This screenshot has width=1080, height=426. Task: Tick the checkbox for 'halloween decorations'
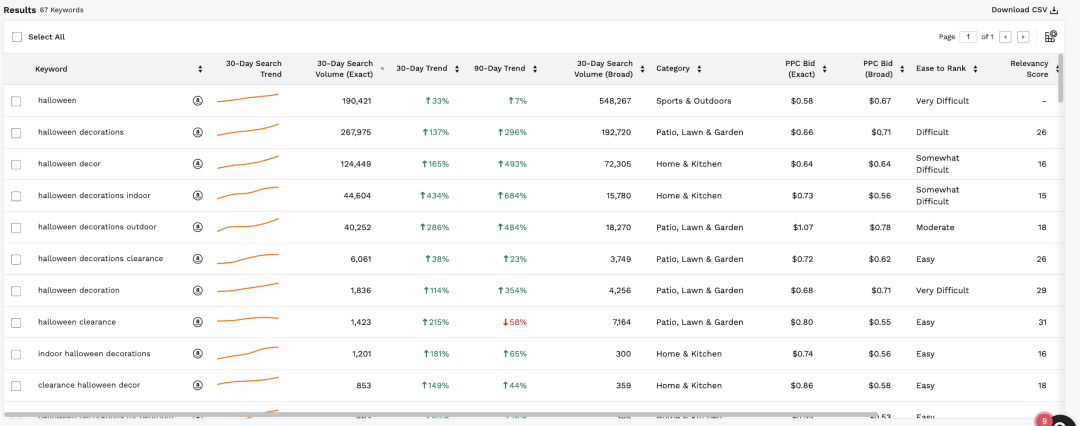(x=16, y=133)
